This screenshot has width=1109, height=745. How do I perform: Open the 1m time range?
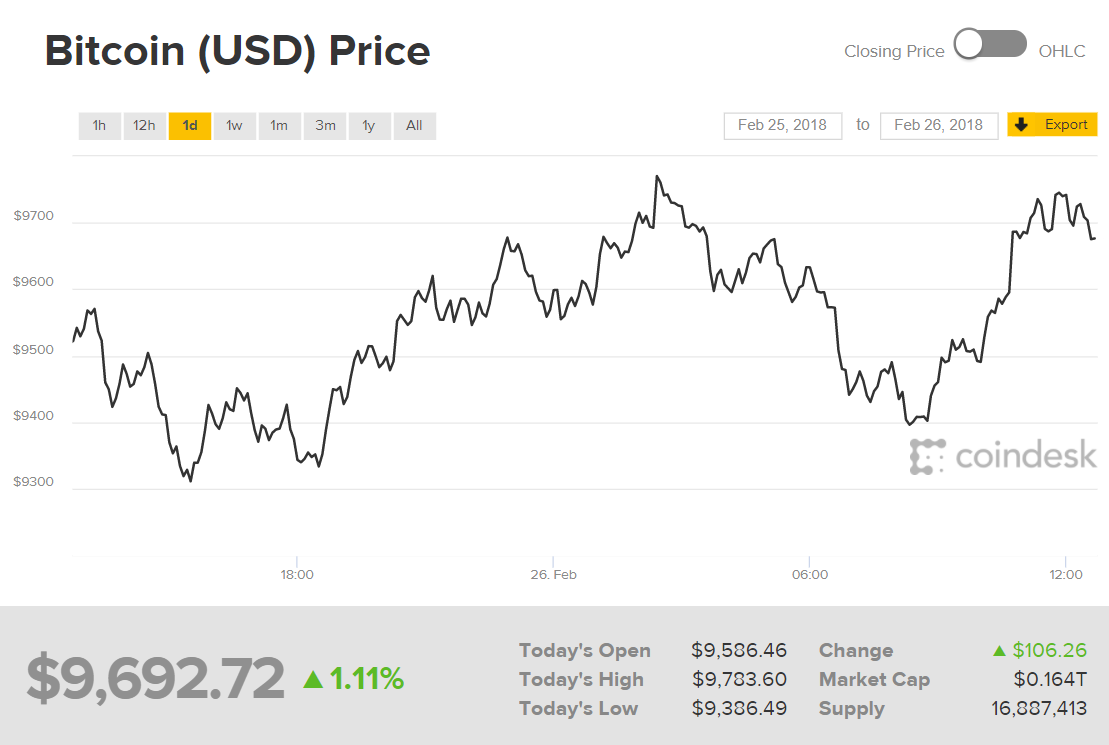click(279, 125)
